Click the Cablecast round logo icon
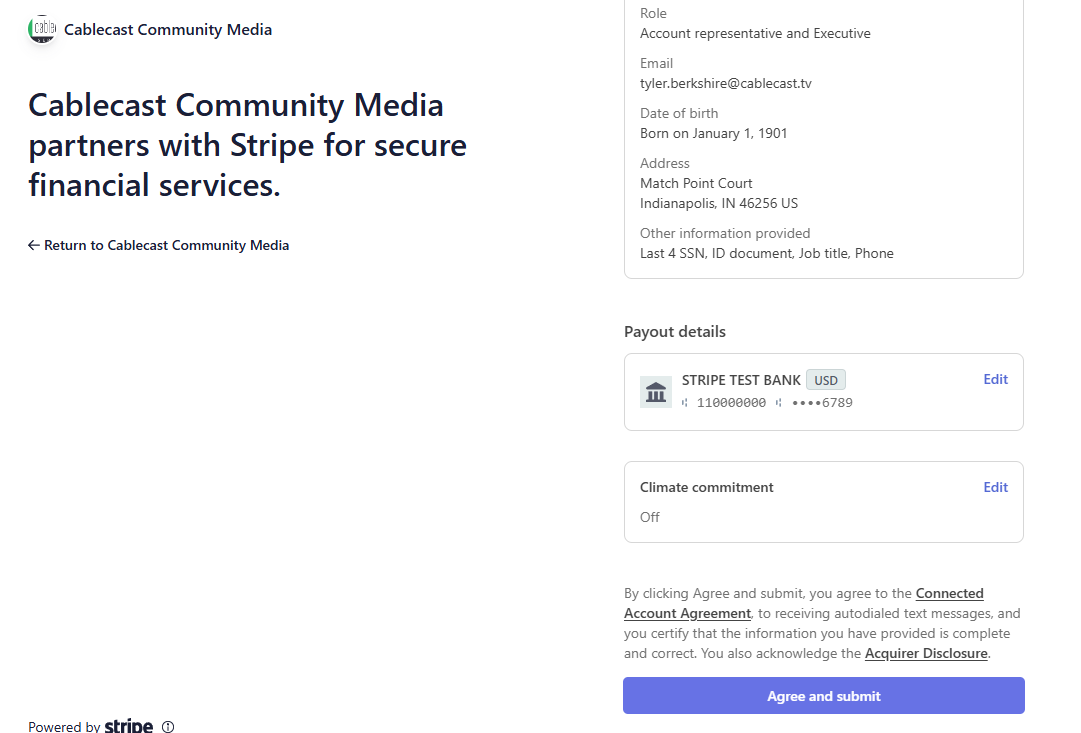This screenshot has height=733, width=1081. pos(42,29)
